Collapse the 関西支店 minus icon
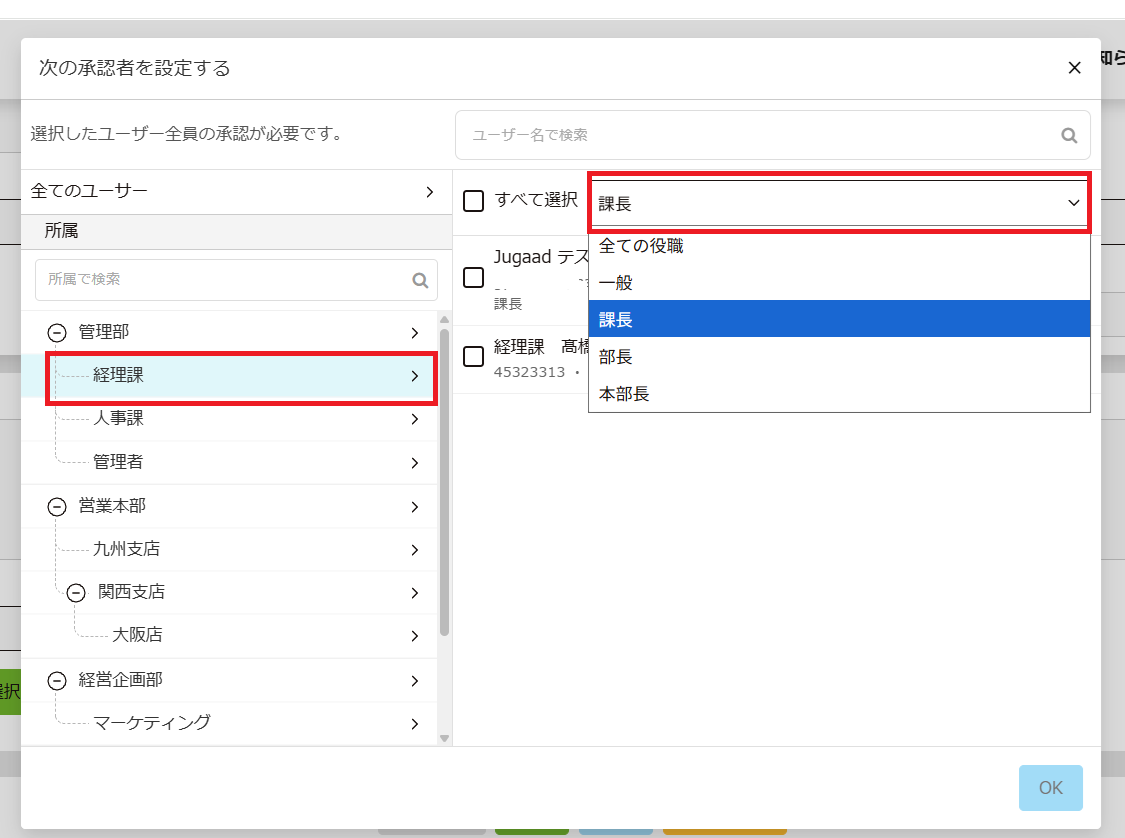 (77, 593)
